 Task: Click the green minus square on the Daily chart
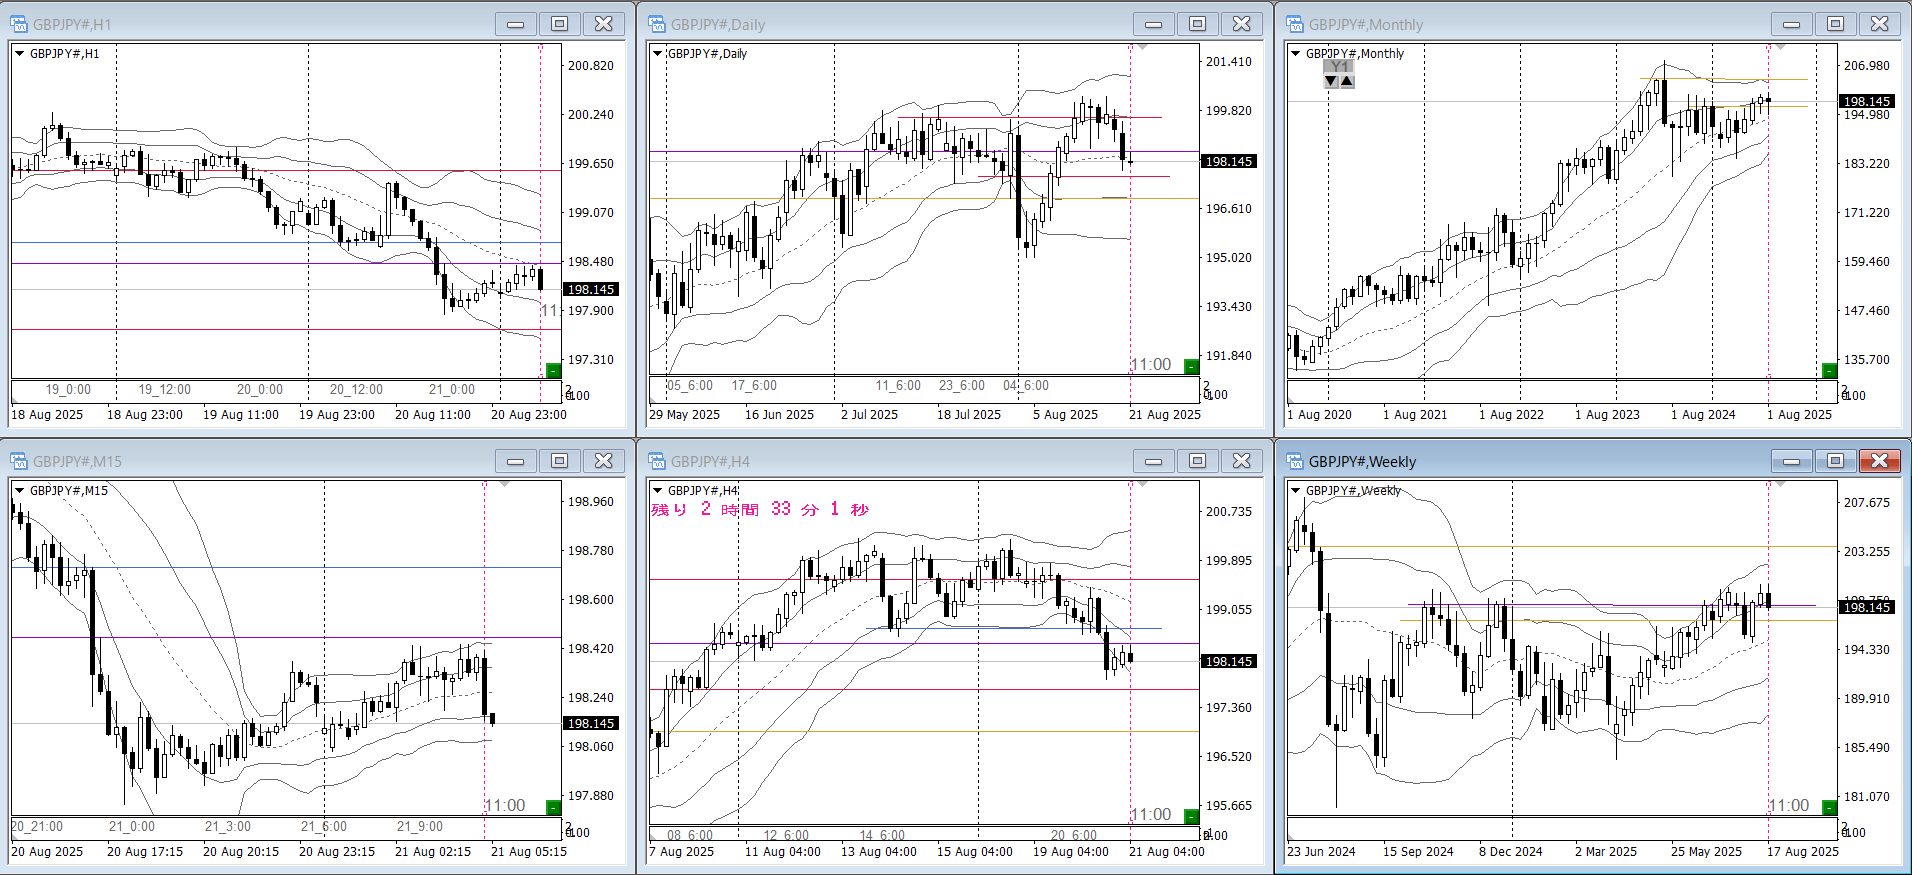pyautogui.click(x=1191, y=367)
